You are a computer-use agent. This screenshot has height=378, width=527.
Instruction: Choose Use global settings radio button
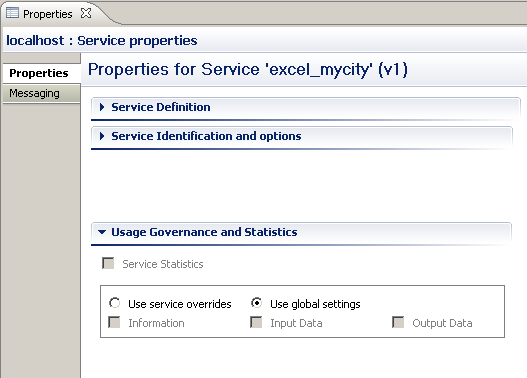click(256, 303)
